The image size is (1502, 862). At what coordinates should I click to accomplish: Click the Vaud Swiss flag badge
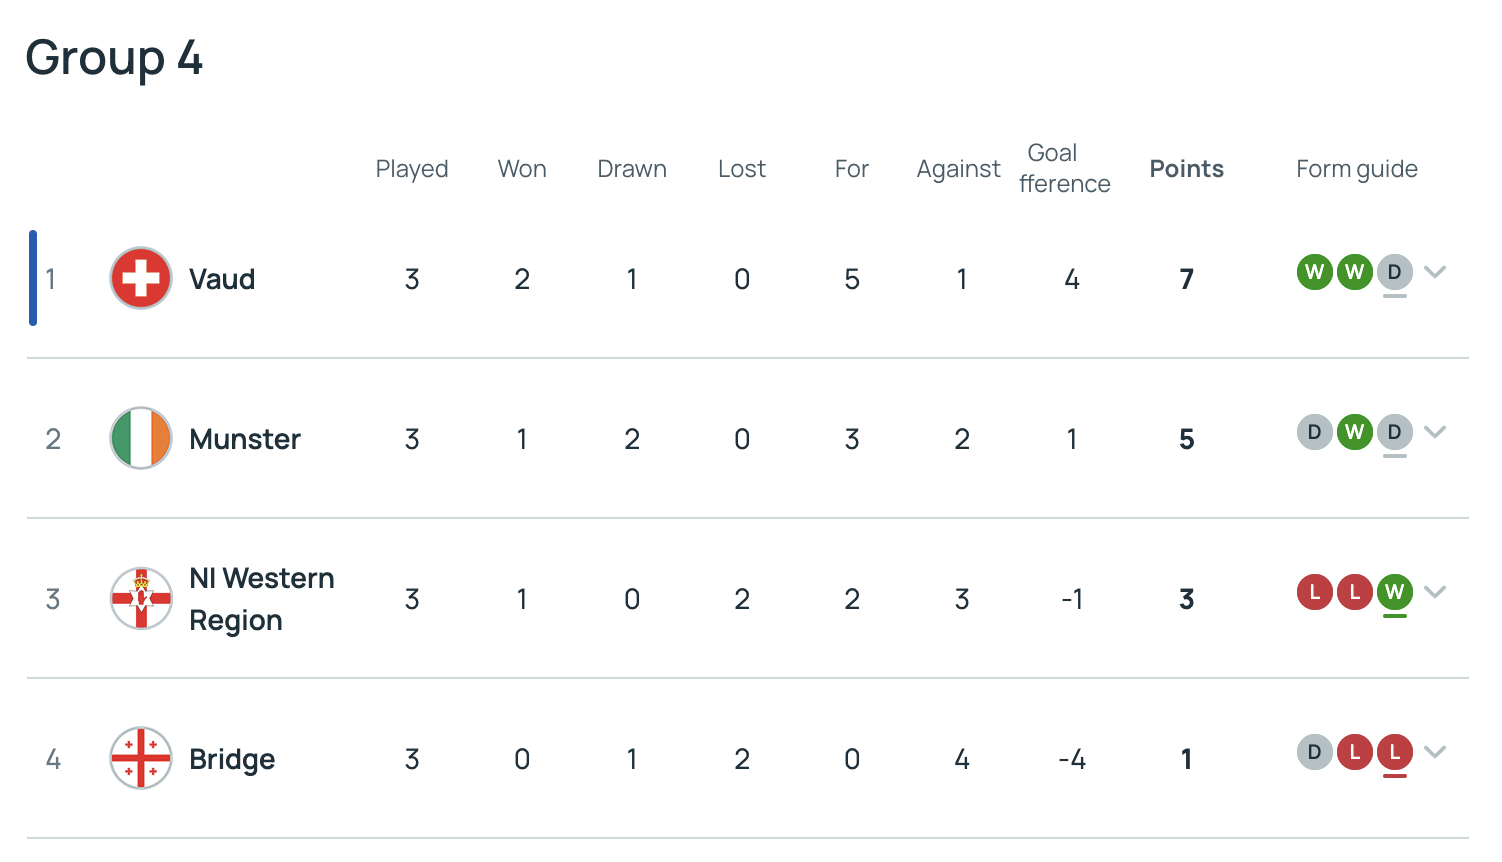141,278
